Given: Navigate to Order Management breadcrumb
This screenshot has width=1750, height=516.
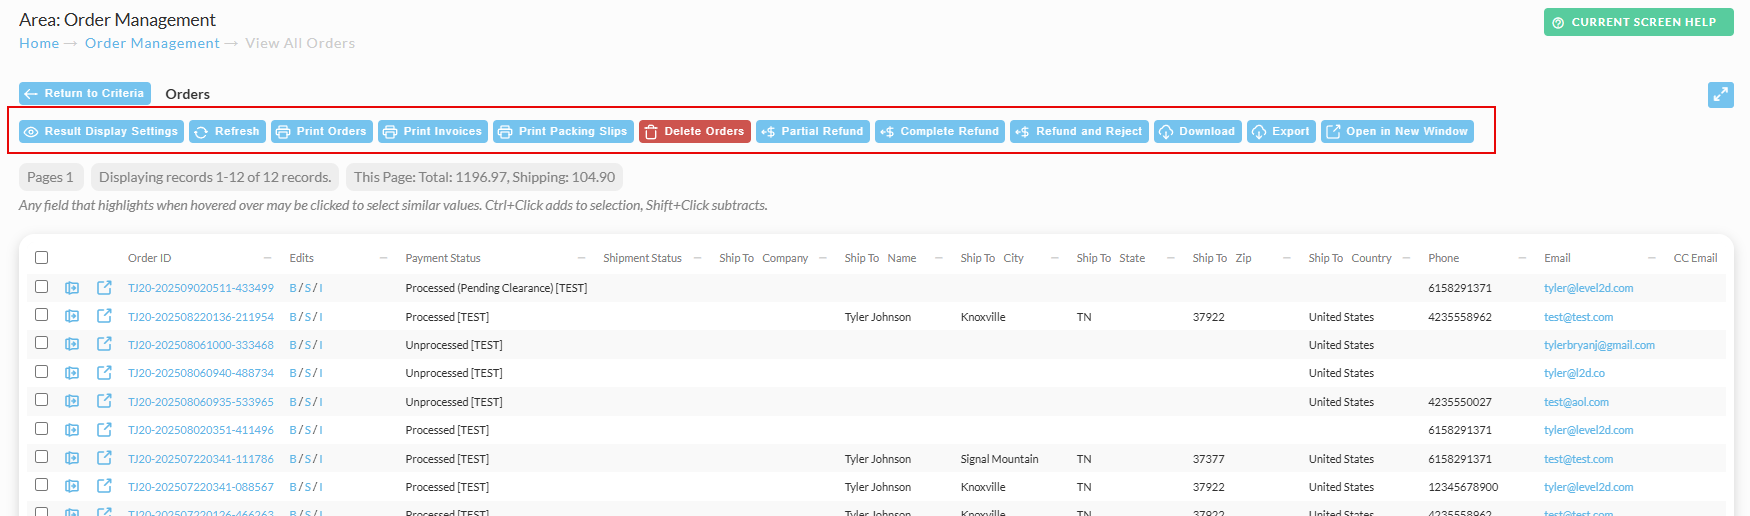Looking at the screenshot, I should click(x=152, y=43).
